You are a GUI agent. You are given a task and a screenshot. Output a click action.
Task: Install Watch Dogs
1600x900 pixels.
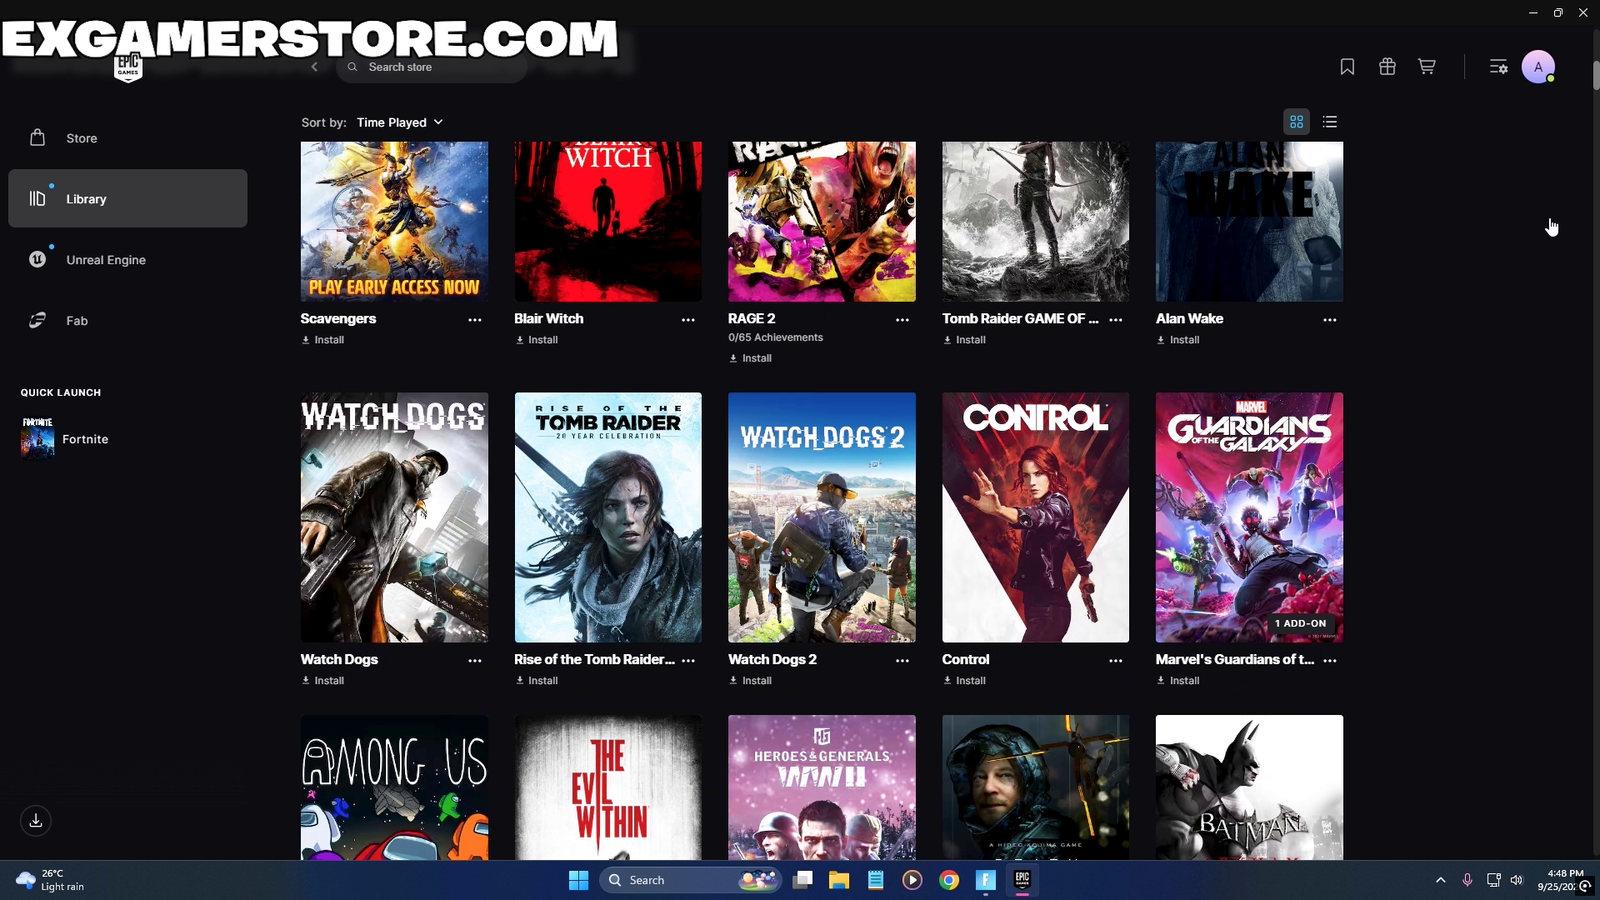coord(323,681)
